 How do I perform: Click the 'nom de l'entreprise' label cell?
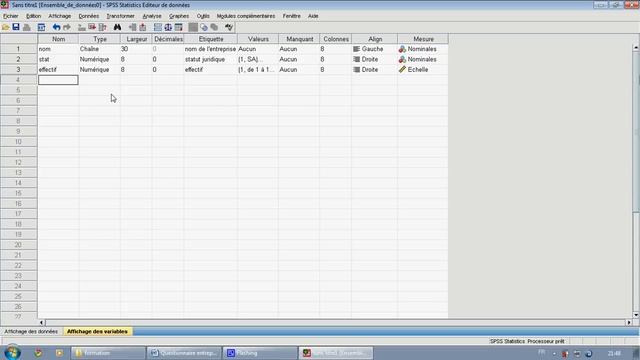[211, 49]
